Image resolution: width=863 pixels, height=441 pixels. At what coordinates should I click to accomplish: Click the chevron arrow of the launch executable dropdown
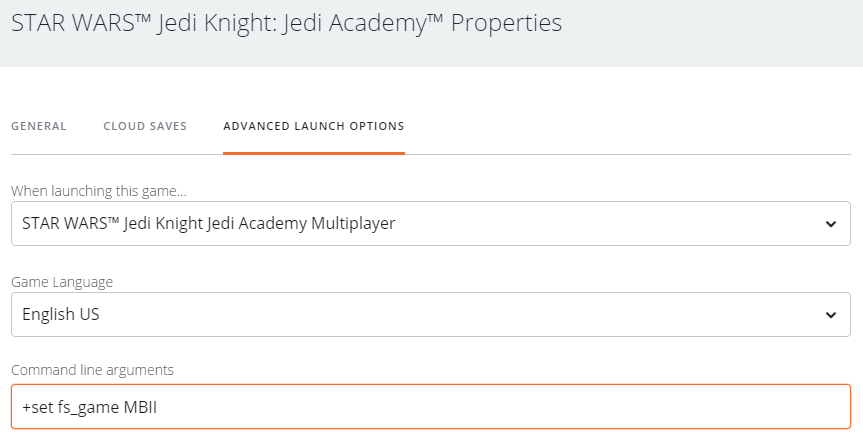click(831, 224)
